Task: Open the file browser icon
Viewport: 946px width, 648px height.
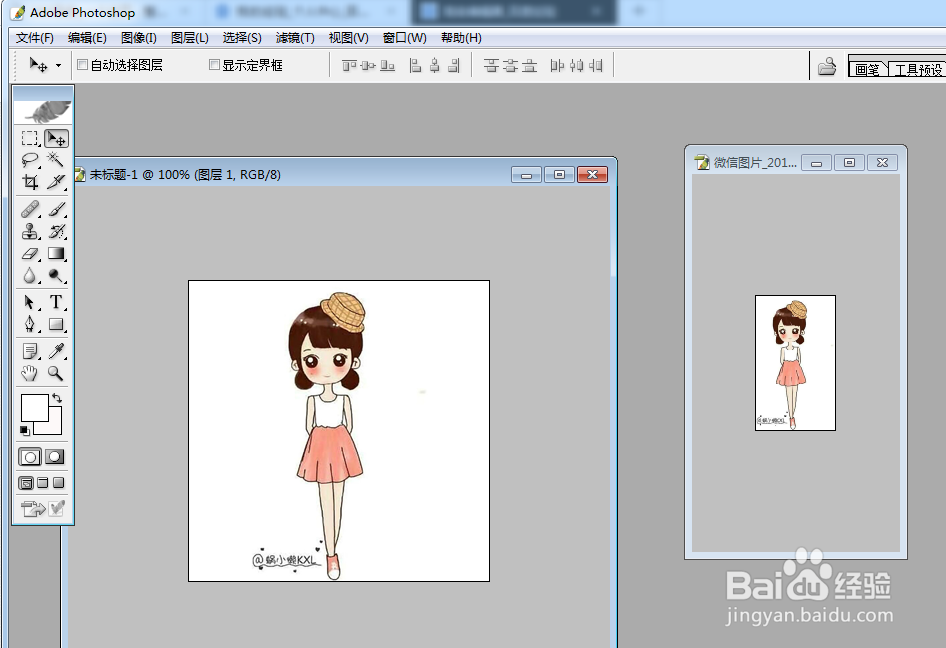Action: [x=827, y=65]
